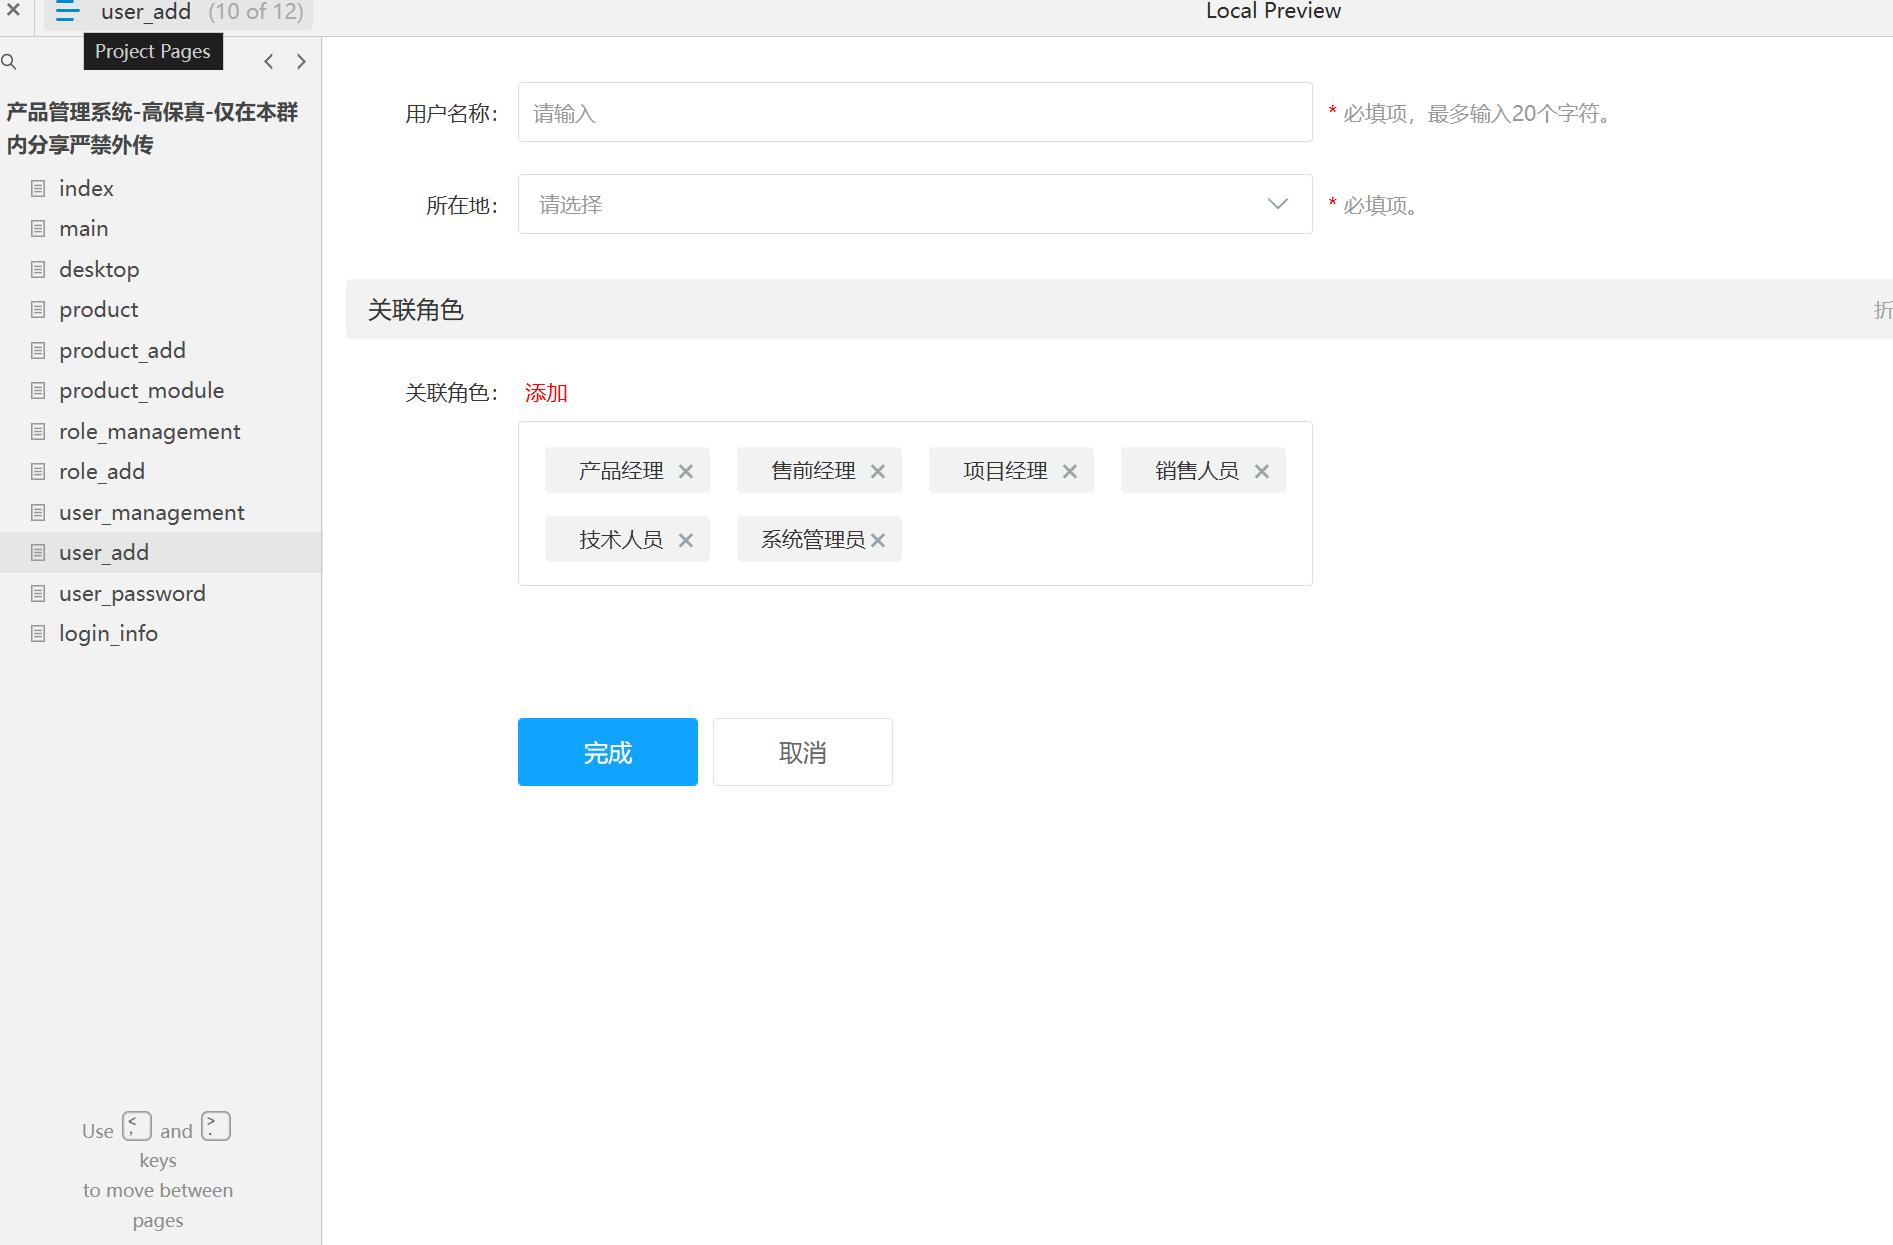Click page icon next to role_add
Image resolution: width=1893 pixels, height=1245 pixels.
coord(38,471)
